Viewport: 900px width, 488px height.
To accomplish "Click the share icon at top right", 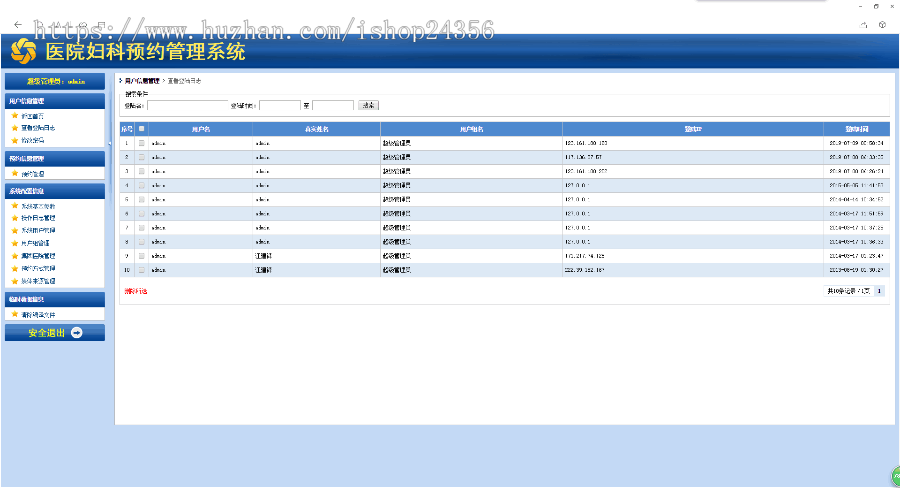I will click(863, 25).
